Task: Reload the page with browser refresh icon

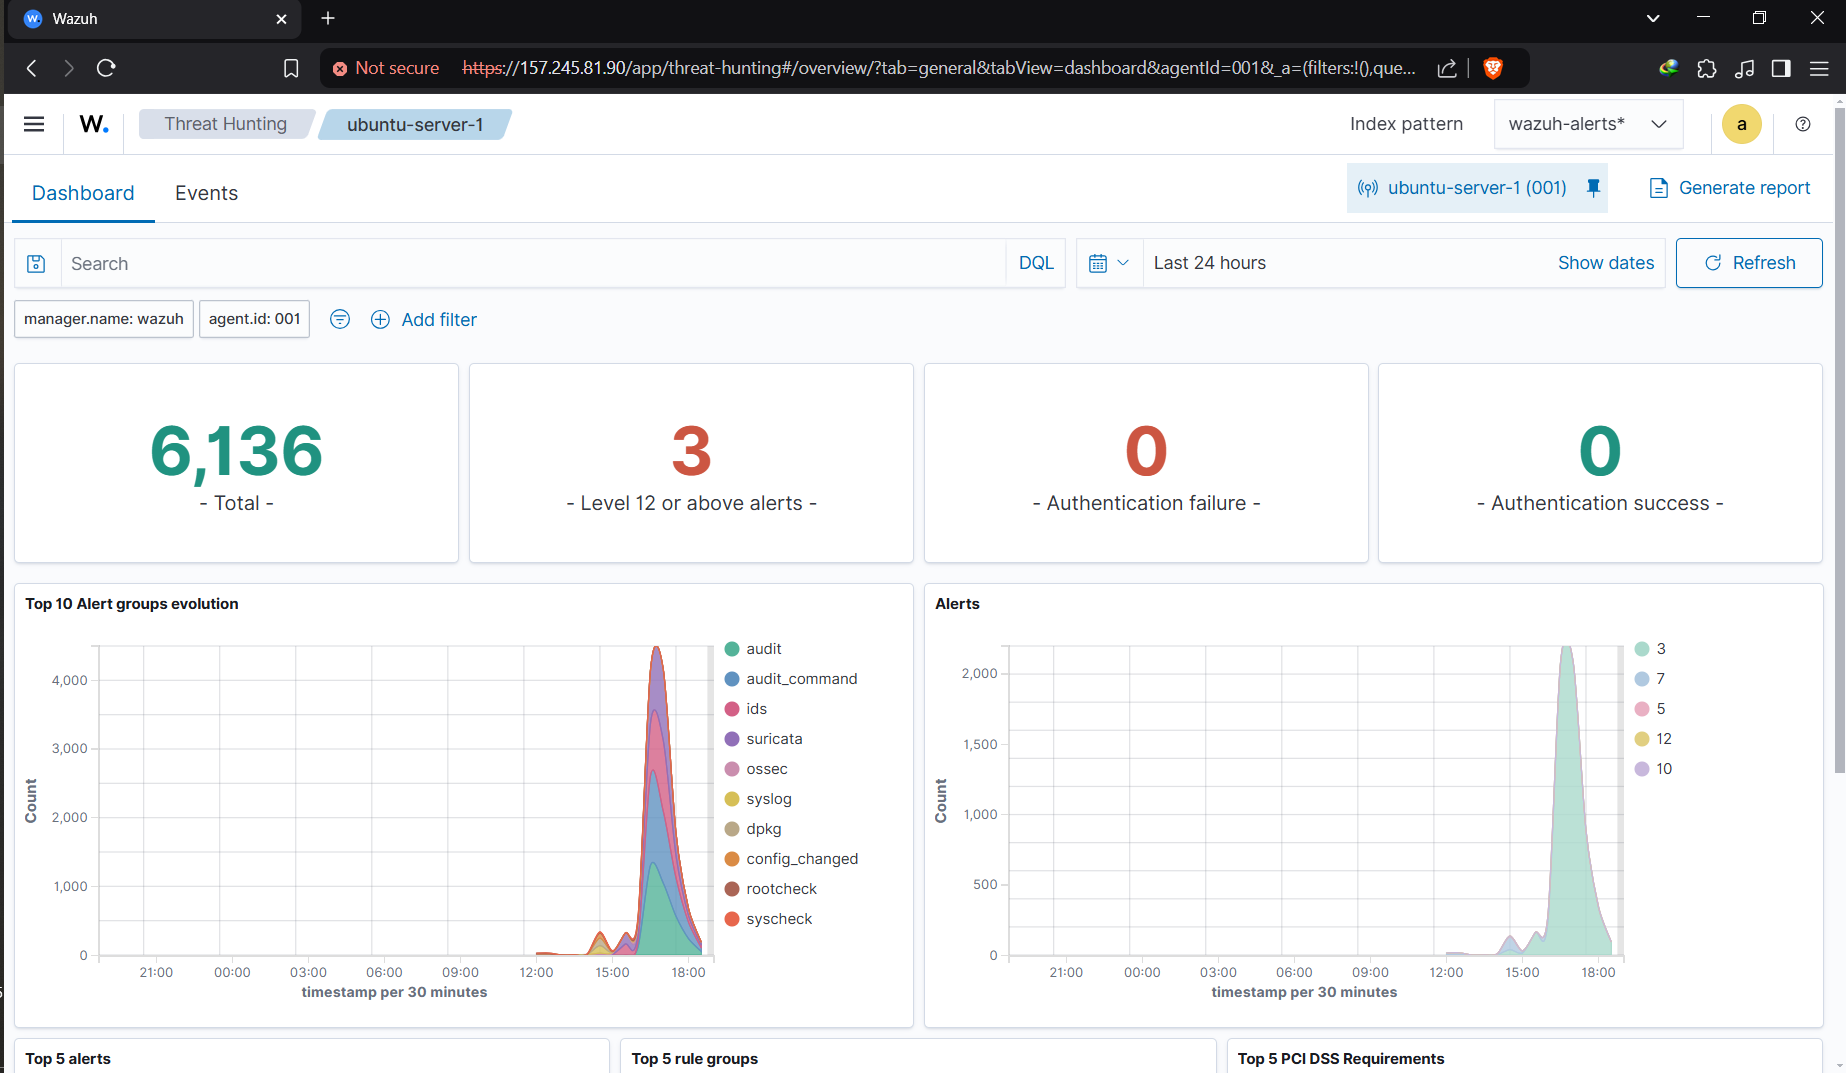Action: [106, 68]
